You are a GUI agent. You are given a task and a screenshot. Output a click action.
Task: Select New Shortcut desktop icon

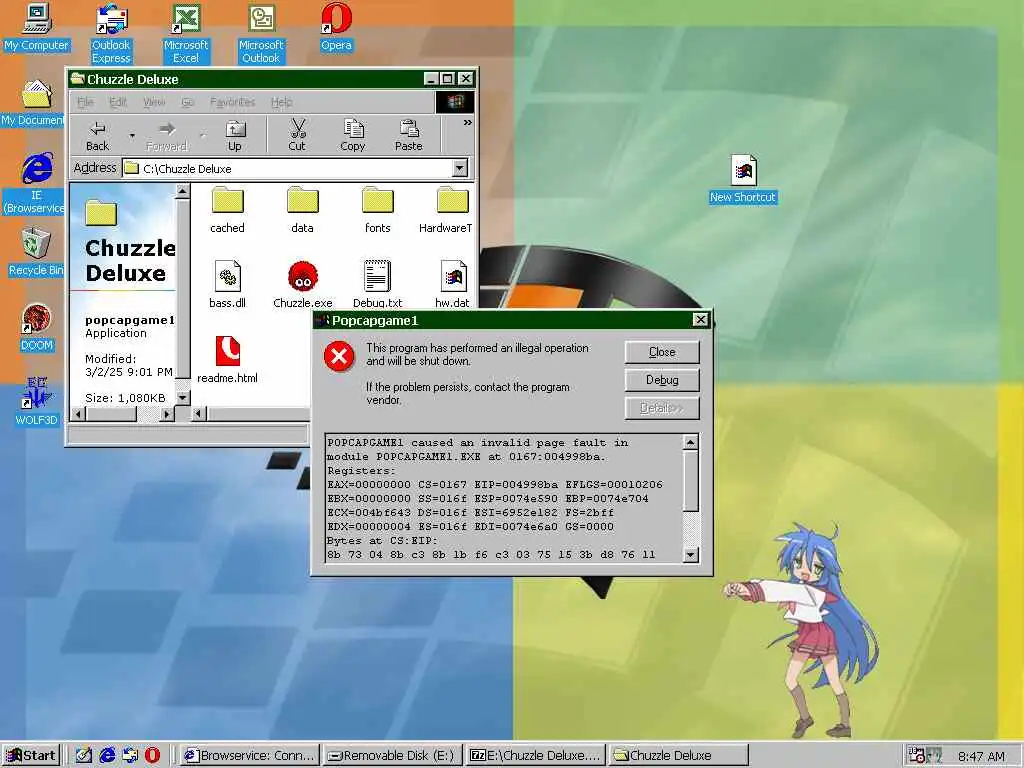click(743, 178)
